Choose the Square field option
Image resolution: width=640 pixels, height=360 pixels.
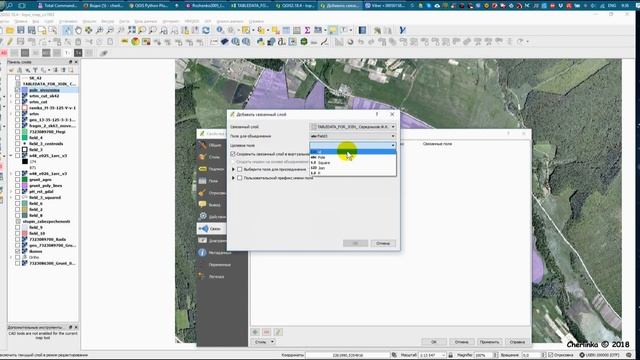coord(353,162)
